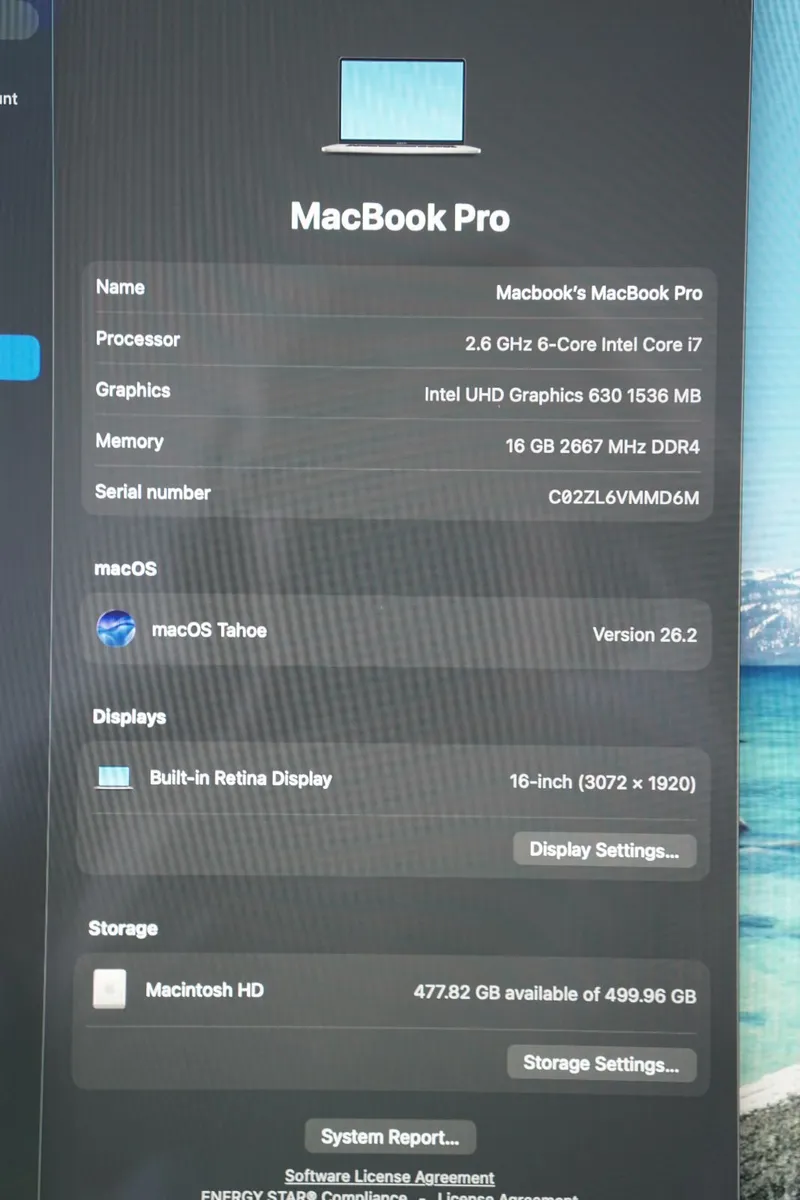Screen dimensions: 800x1200
Task: Click the Serial number row label
Action: (x=153, y=492)
